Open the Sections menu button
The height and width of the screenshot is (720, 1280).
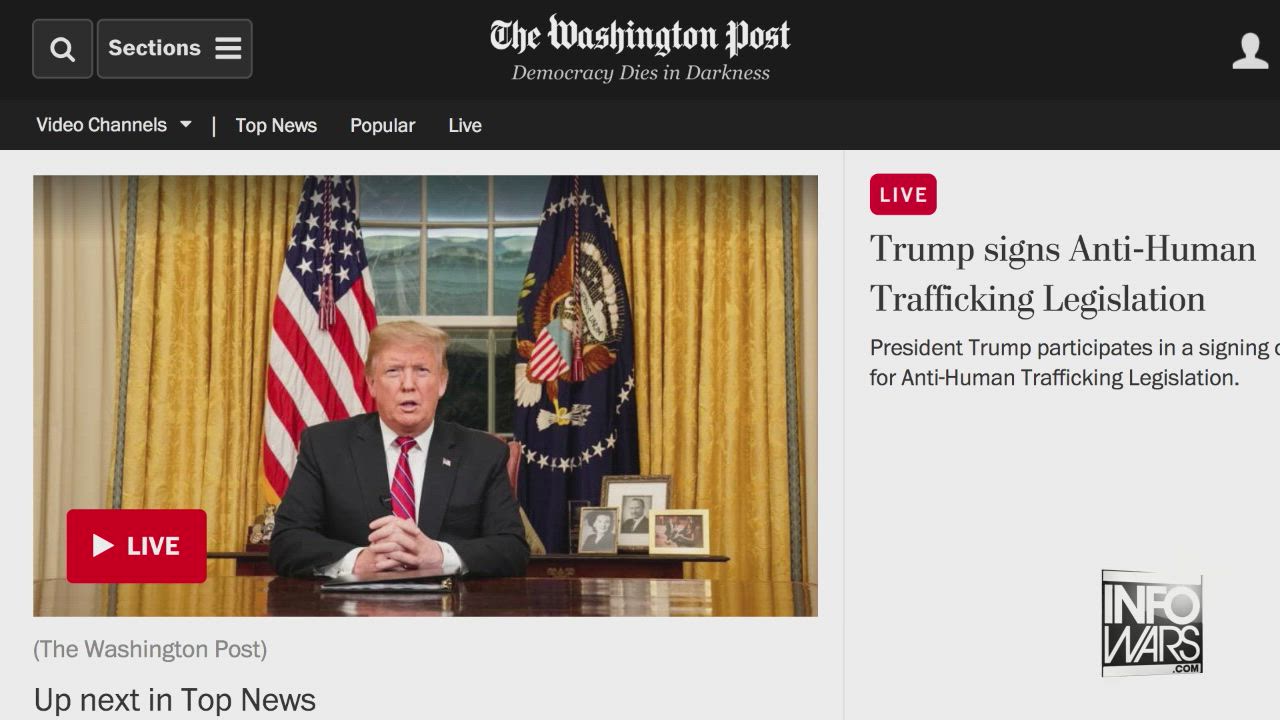(174, 49)
